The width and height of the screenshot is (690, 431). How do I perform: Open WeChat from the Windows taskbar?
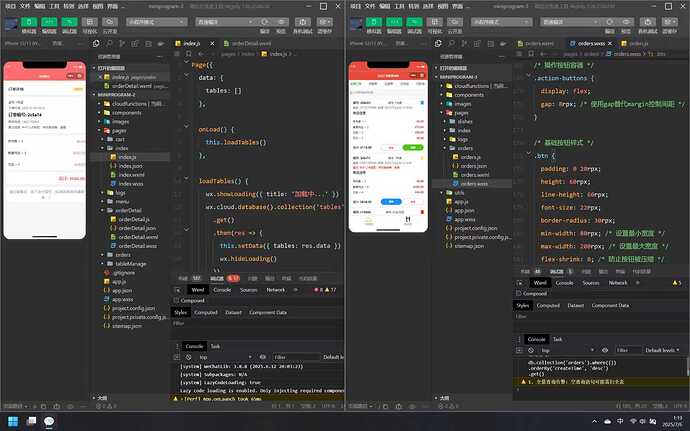49,421
